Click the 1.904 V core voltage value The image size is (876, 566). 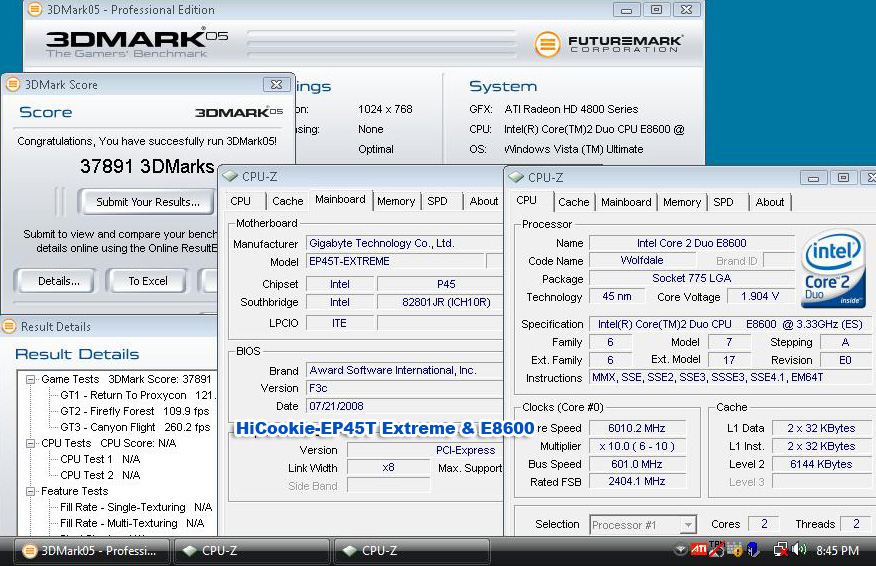click(760, 296)
